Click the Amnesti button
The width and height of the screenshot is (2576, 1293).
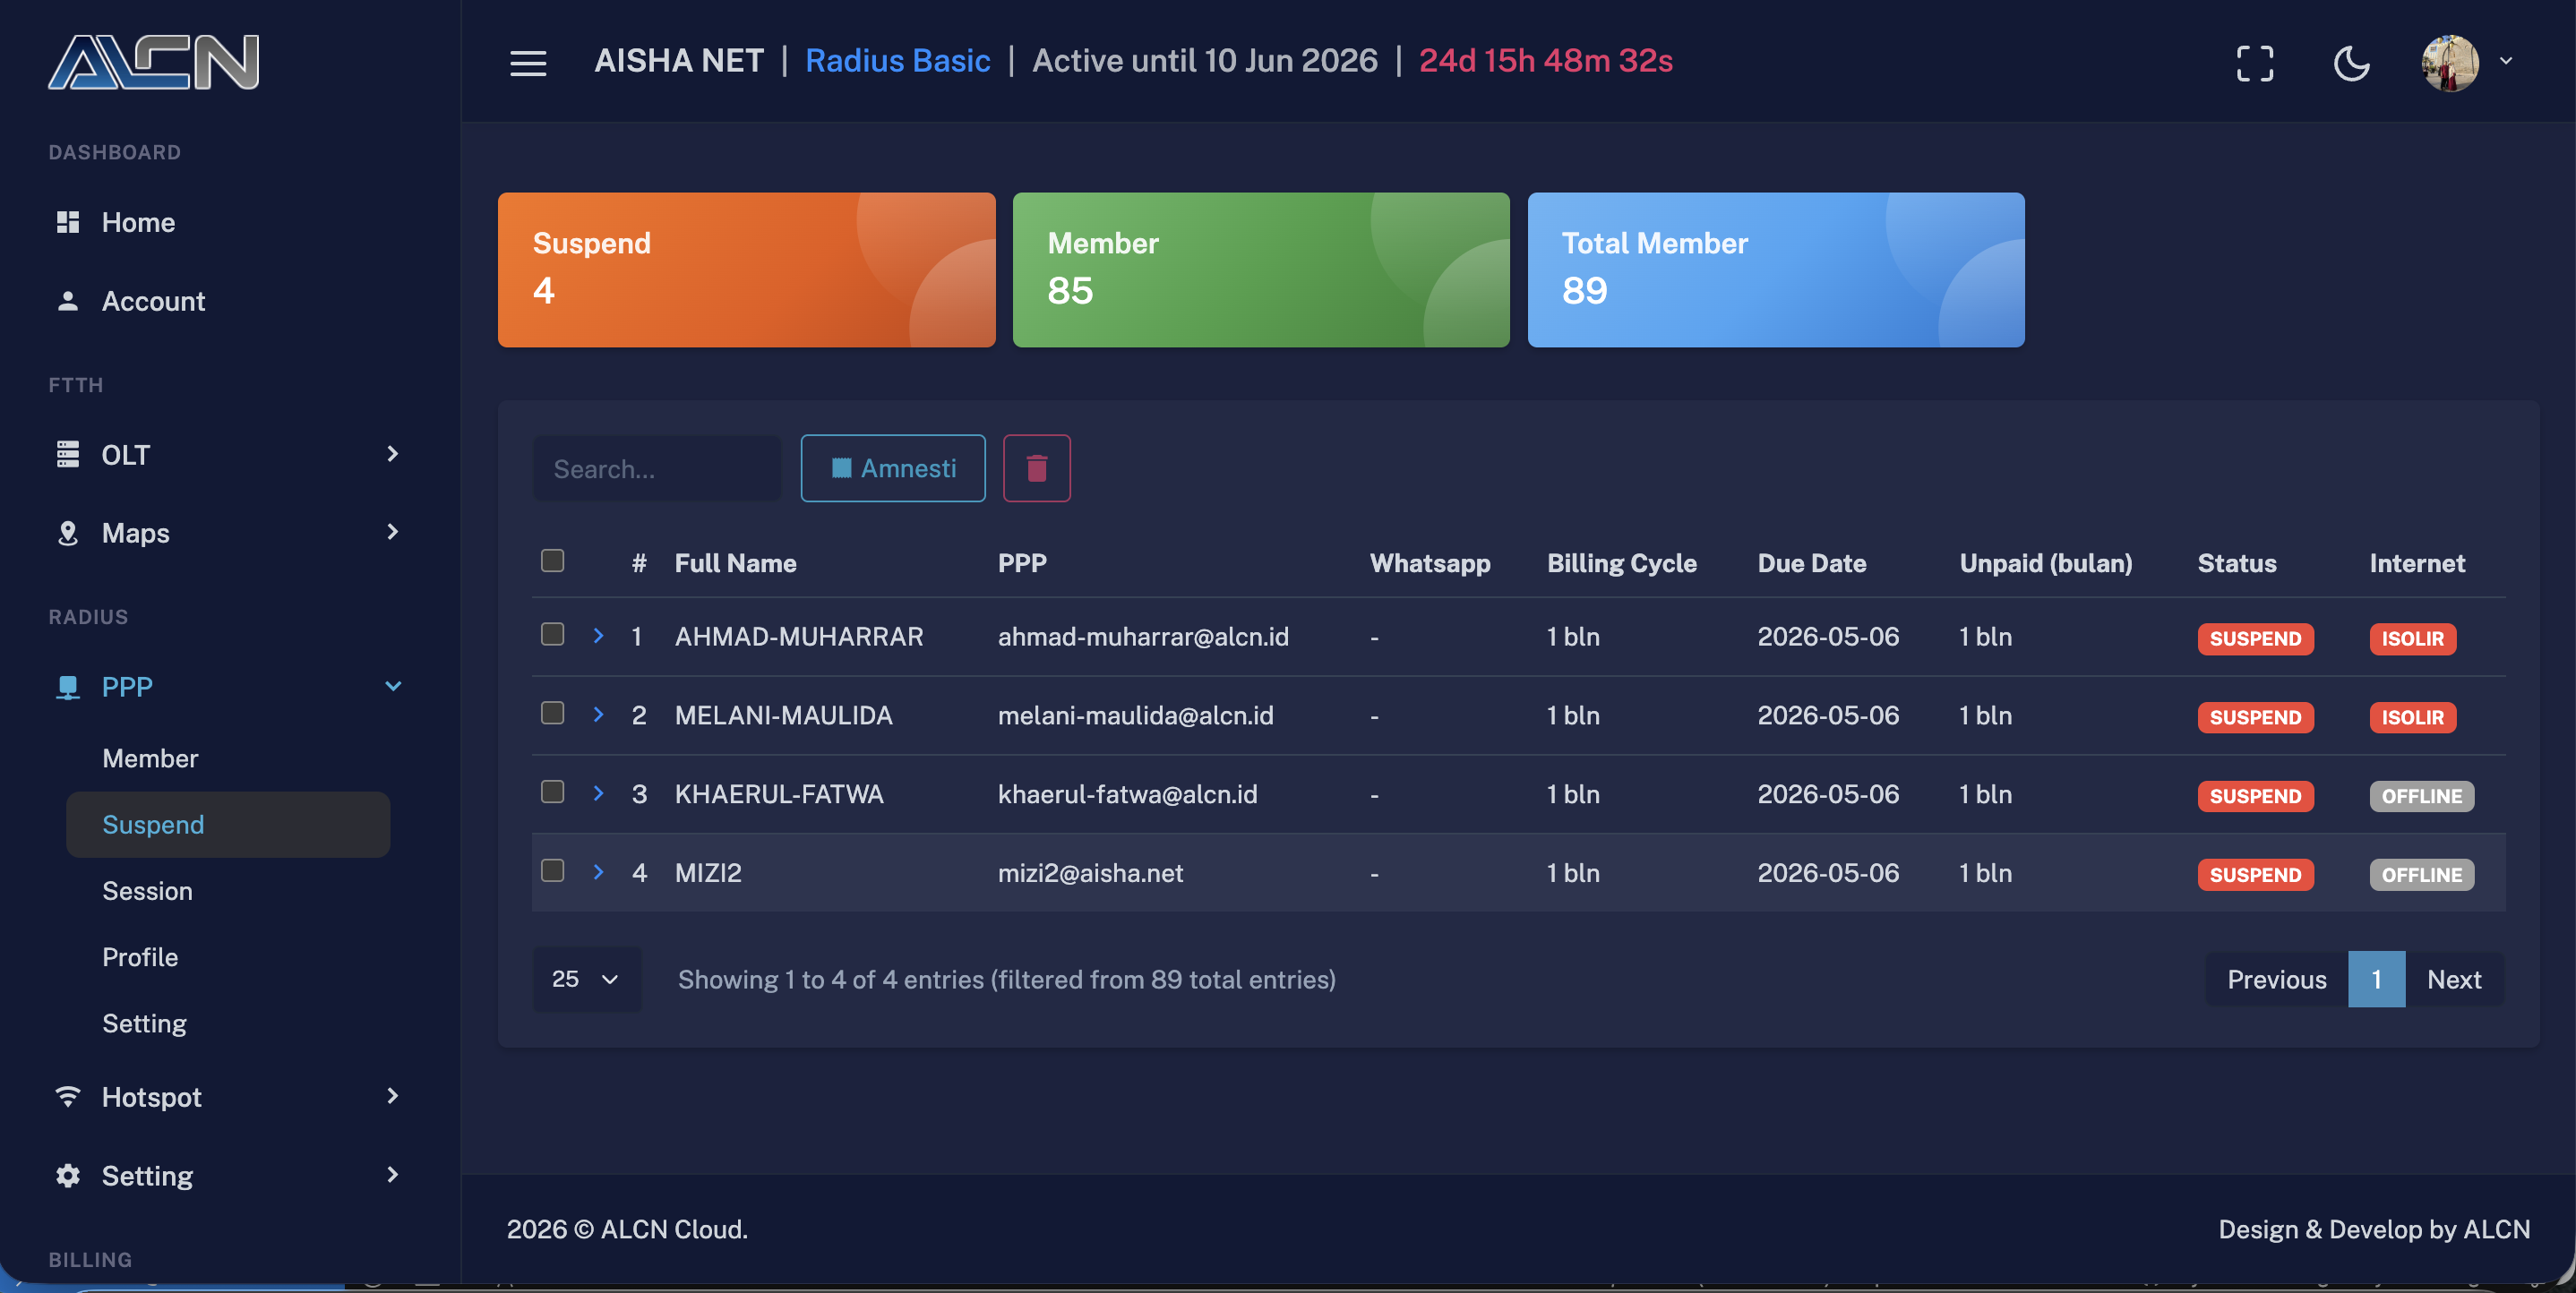point(892,468)
